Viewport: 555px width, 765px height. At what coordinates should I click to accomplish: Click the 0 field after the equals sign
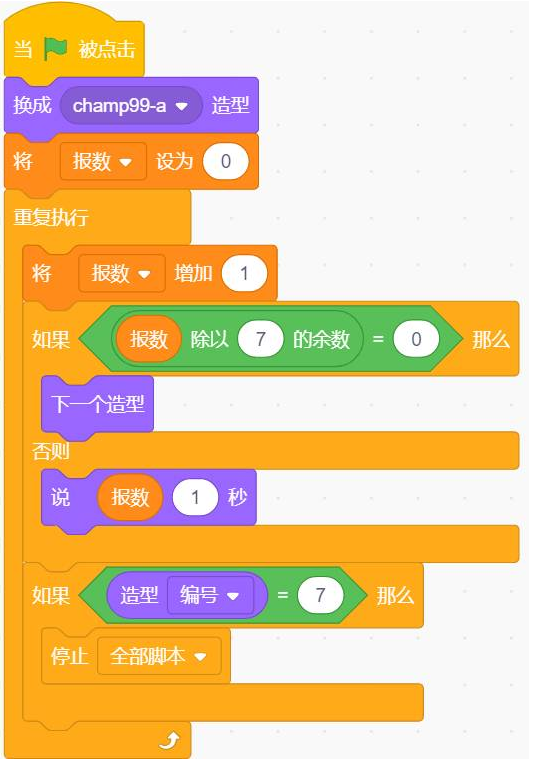coord(416,339)
